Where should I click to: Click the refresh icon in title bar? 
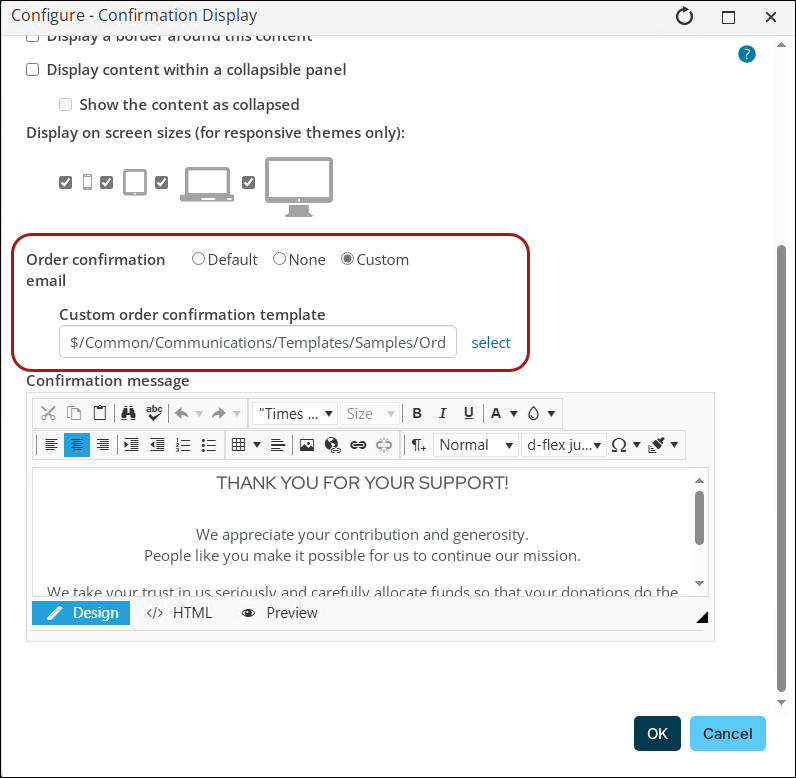[684, 17]
